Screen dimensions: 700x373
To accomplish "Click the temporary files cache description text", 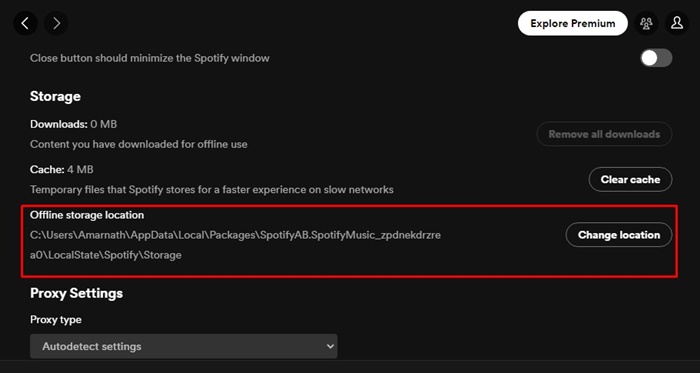I will point(212,190).
